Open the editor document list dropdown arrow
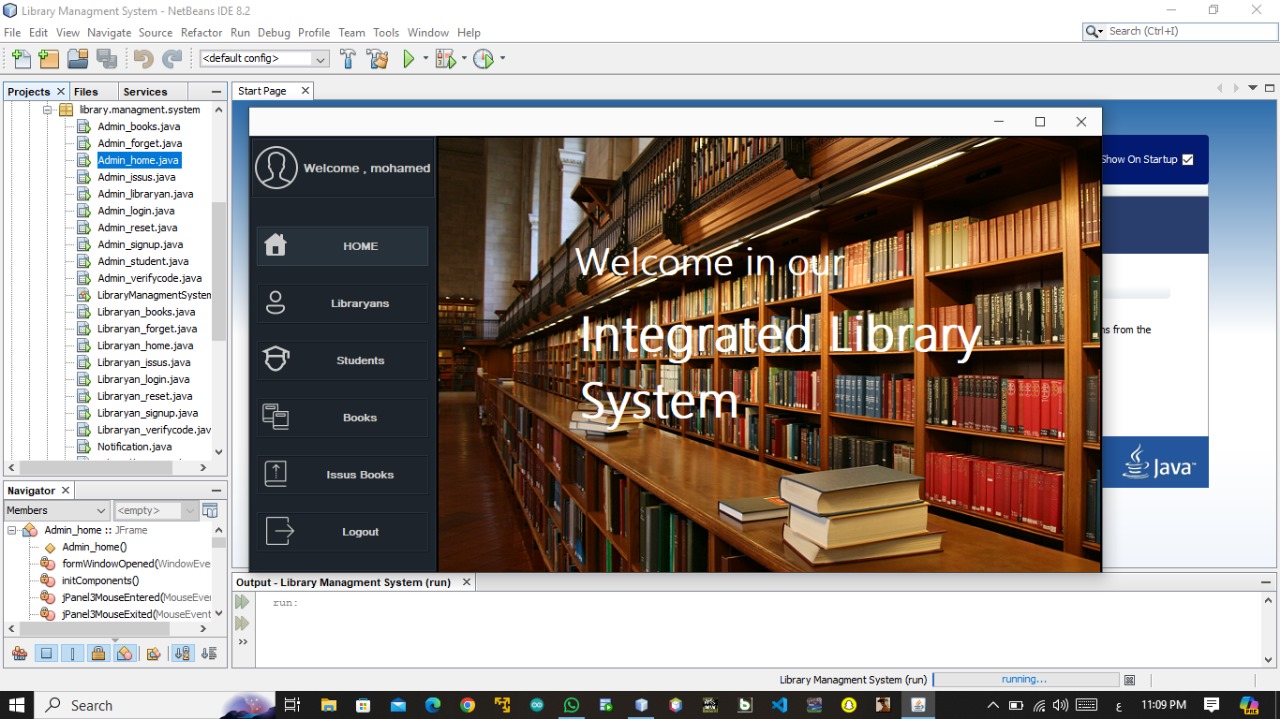The width and height of the screenshot is (1280, 719). (1252, 88)
